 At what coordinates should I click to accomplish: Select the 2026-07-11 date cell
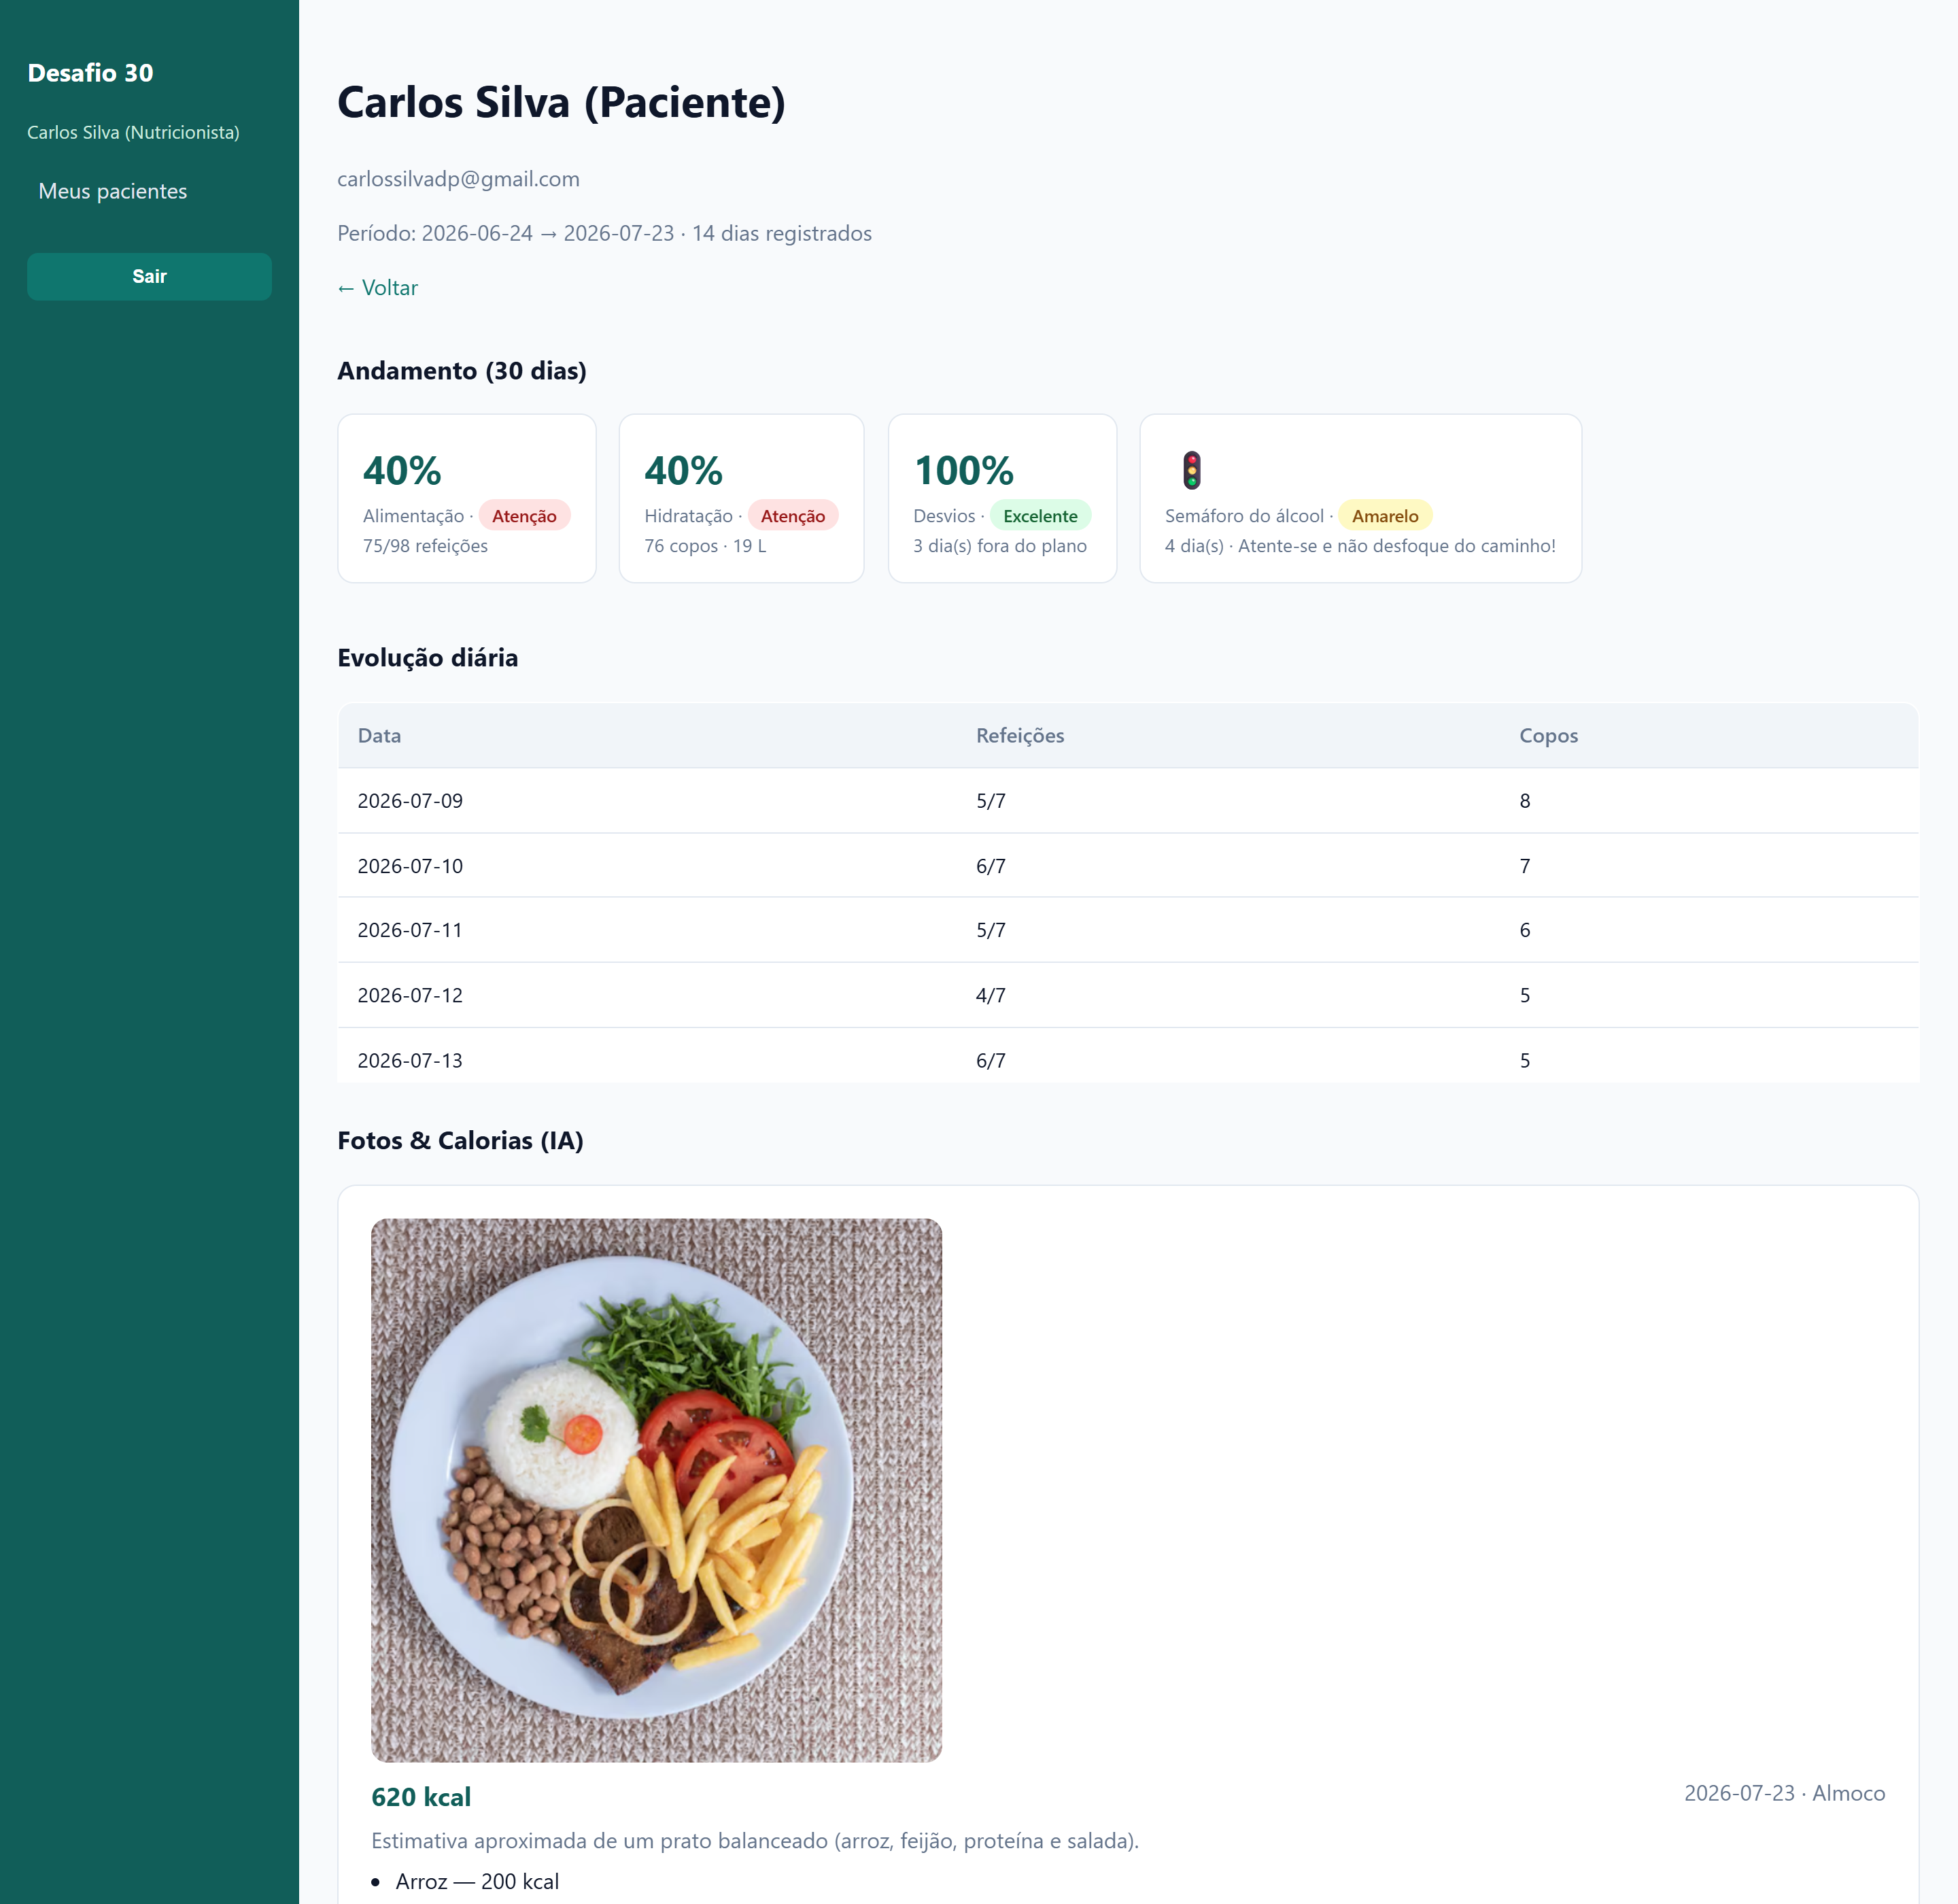410,930
